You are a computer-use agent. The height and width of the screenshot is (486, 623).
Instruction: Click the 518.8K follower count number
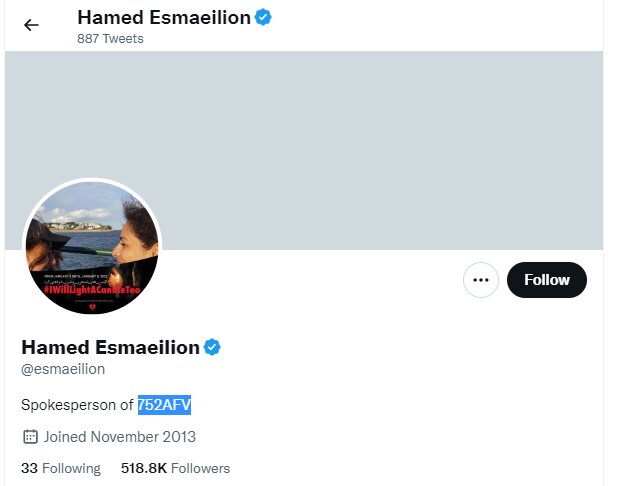[x=143, y=468]
